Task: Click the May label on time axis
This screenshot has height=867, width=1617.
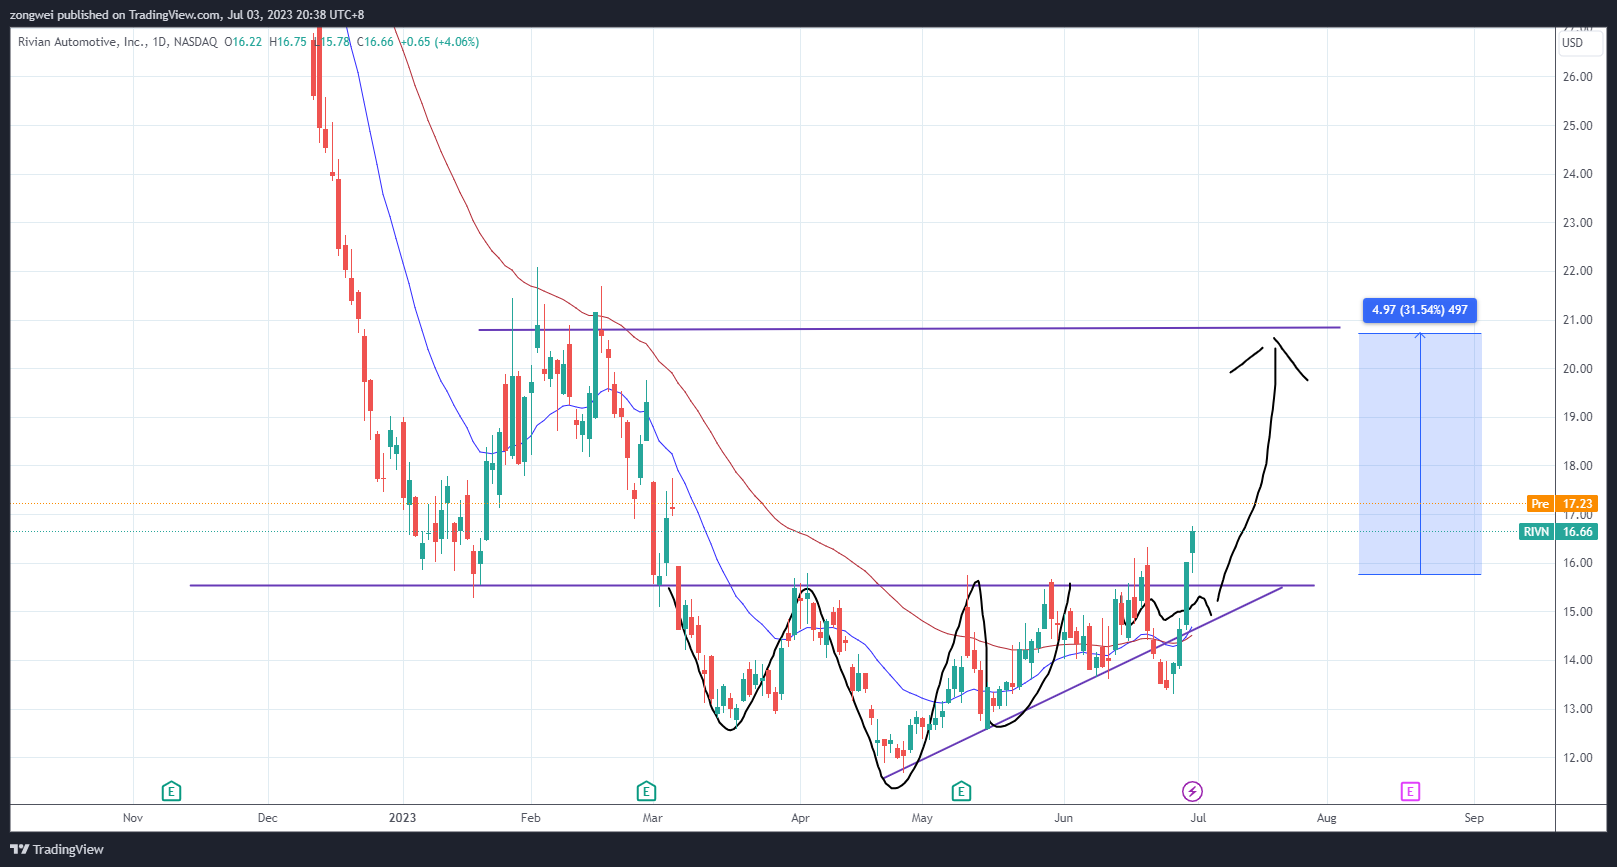Action: tap(922, 818)
